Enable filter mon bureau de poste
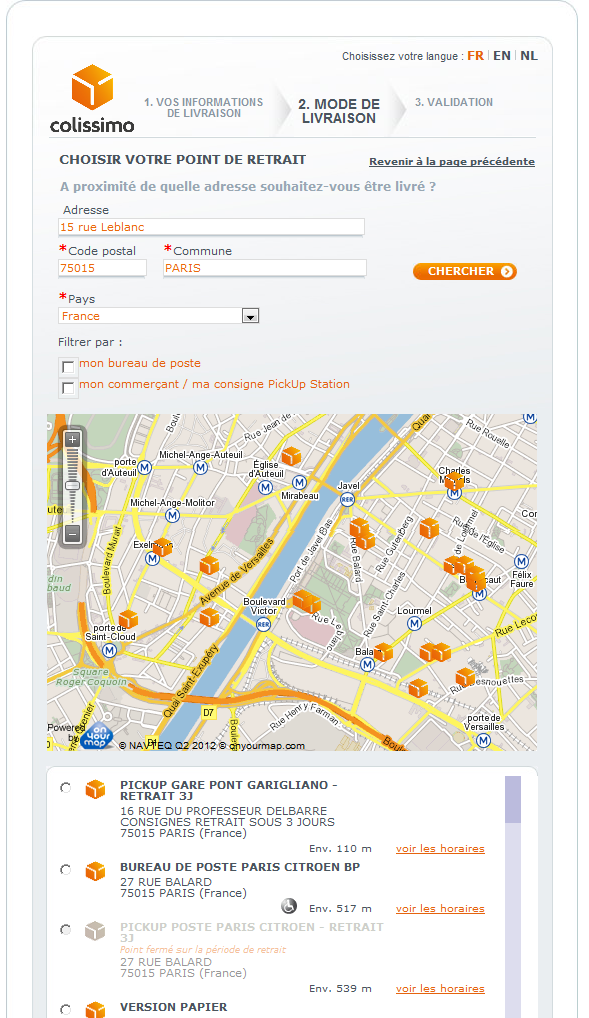Image resolution: width=589 pixels, height=1018 pixels. pyautogui.click(x=68, y=367)
